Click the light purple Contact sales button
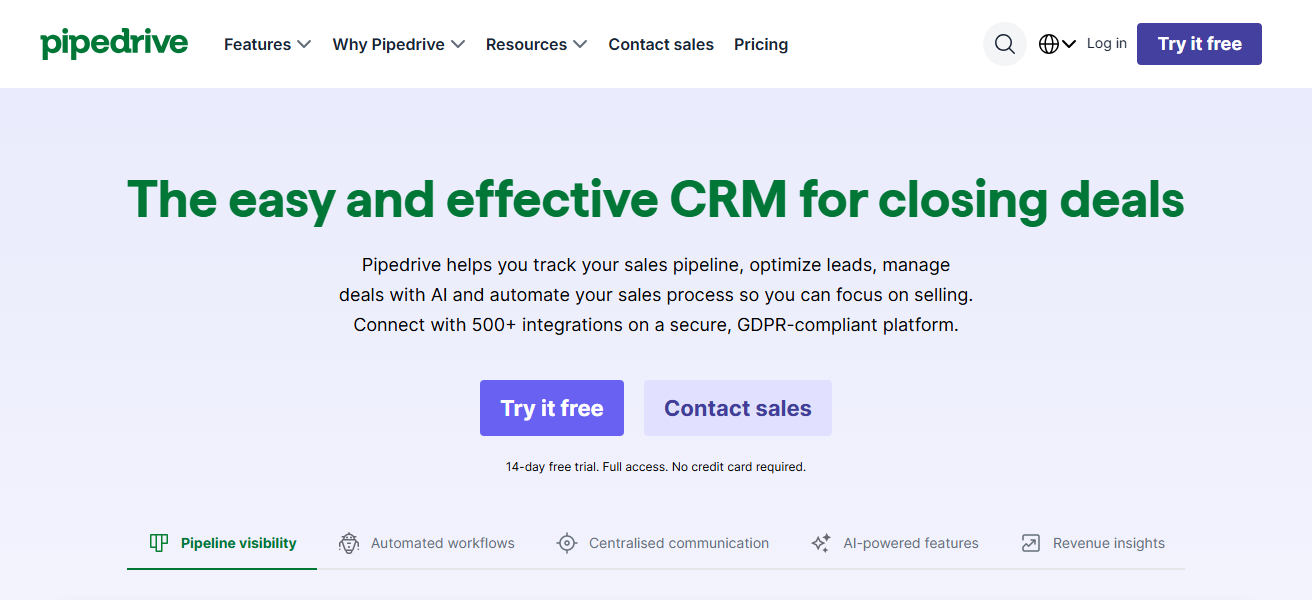The image size is (1312, 600). pos(737,408)
